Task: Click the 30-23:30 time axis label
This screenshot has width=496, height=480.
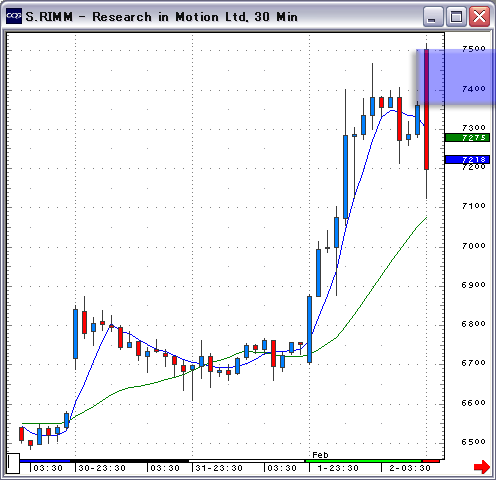Action: [102, 468]
